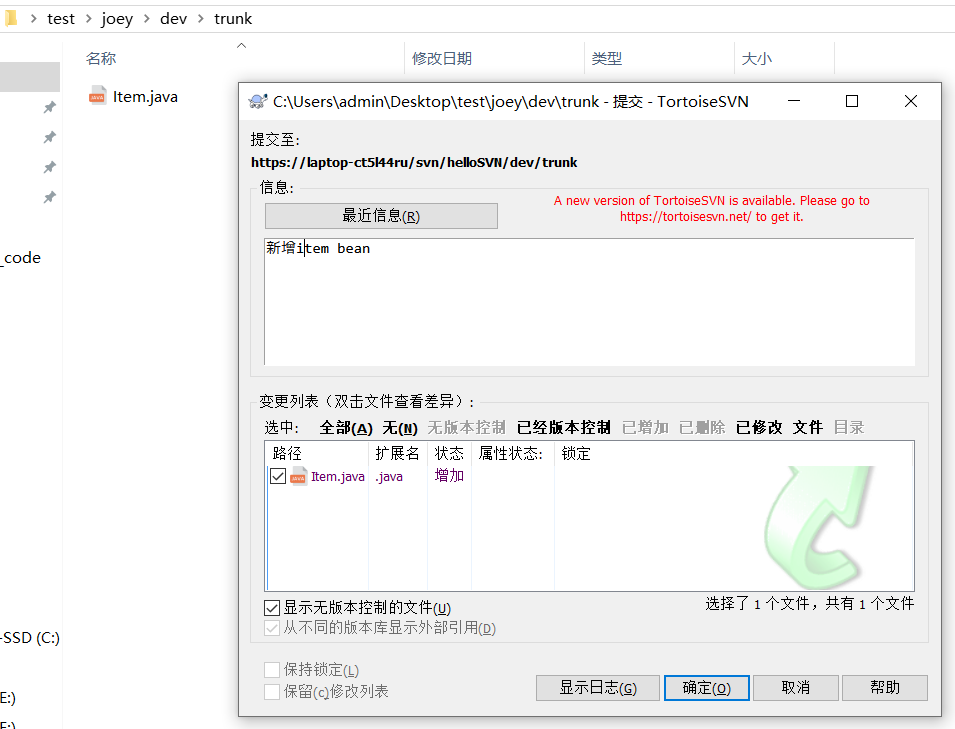Click the TortoiseSVN turtle icon in title bar
This screenshot has height=729, width=955.
click(x=258, y=102)
